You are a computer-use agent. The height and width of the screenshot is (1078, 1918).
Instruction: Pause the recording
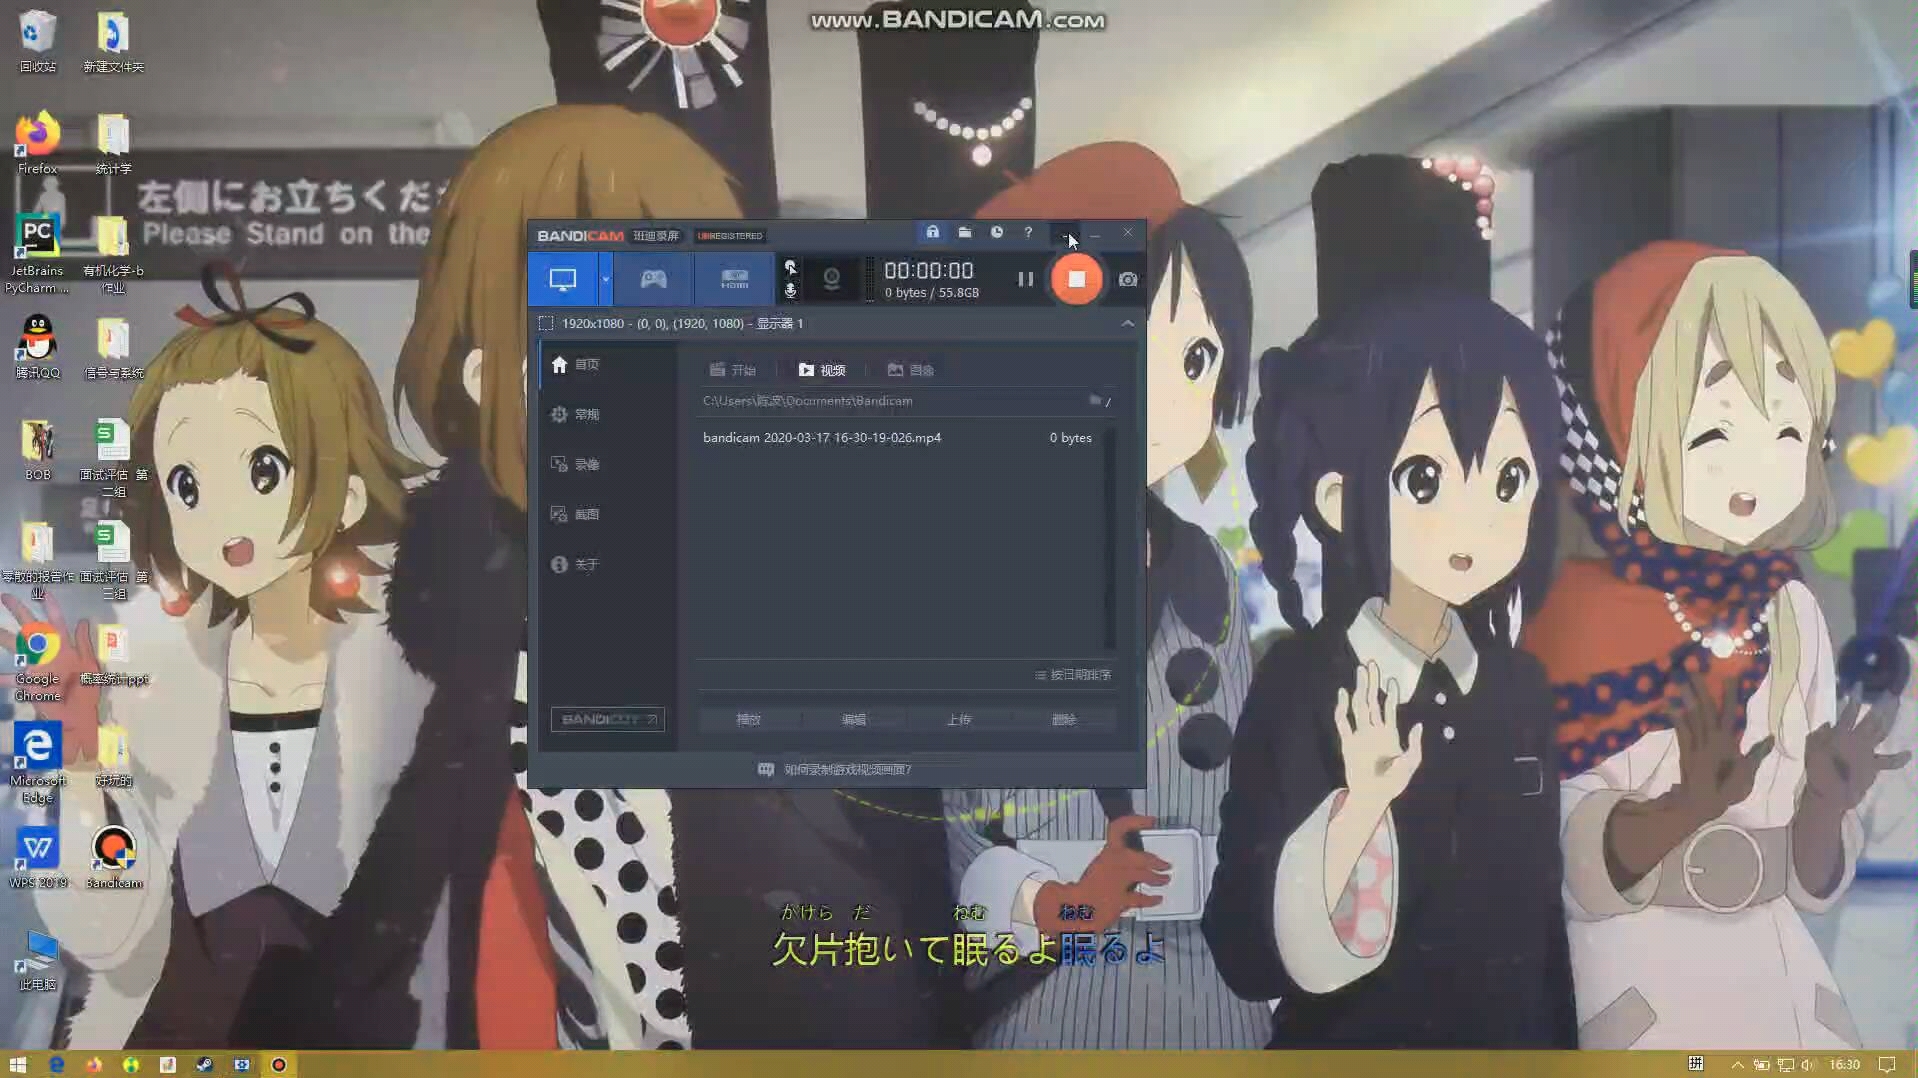tap(1025, 279)
